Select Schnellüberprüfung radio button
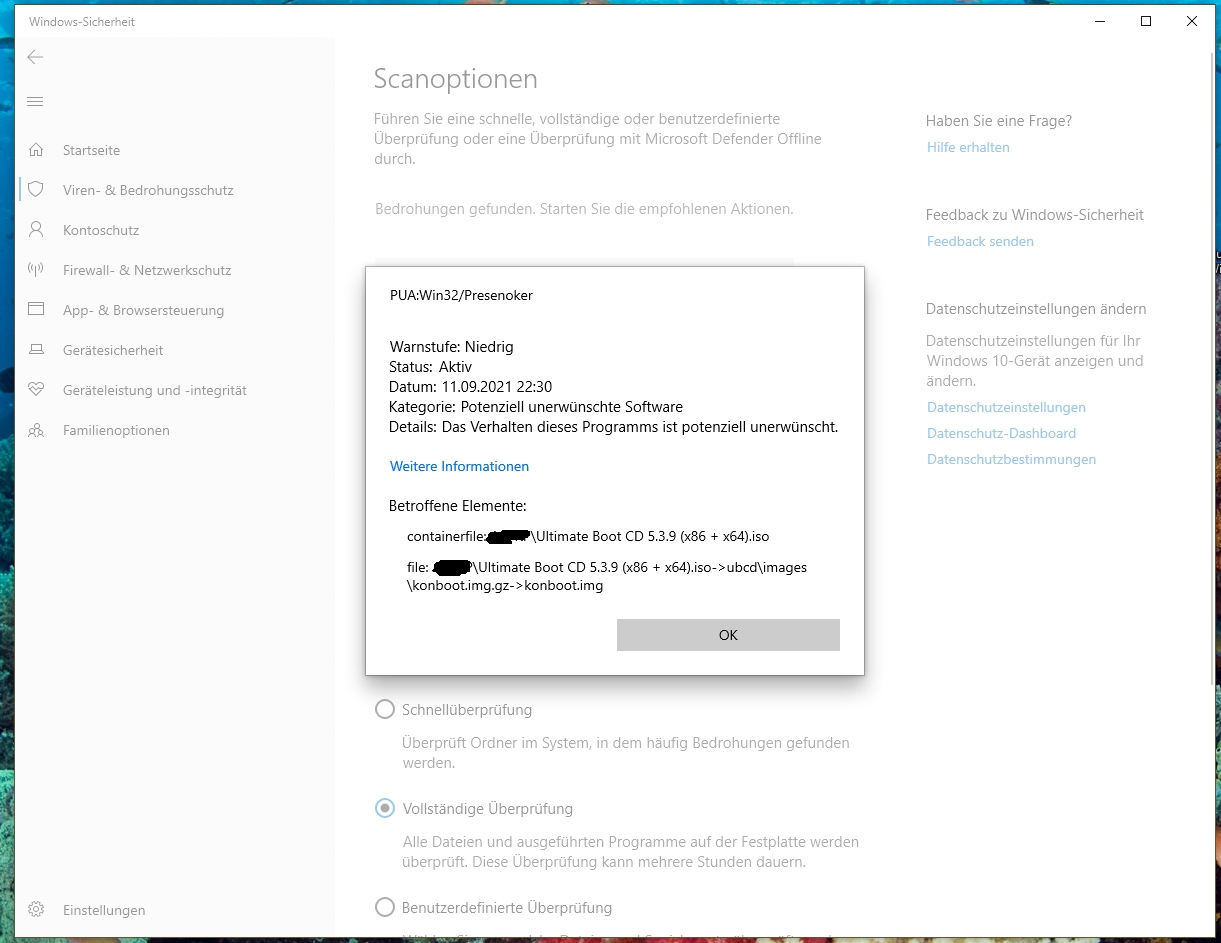Image resolution: width=1221 pixels, height=943 pixels. click(384, 709)
